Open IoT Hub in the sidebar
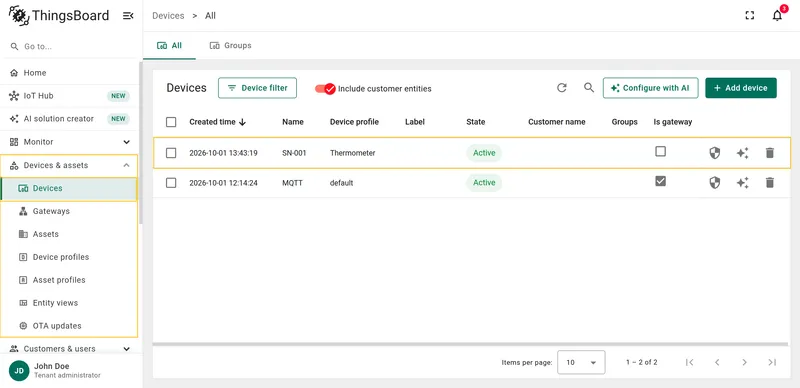 (x=69, y=96)
